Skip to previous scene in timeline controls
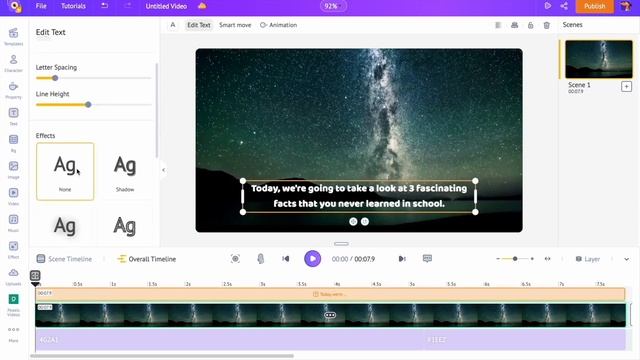The image size is (640, 360). [285, 259]
